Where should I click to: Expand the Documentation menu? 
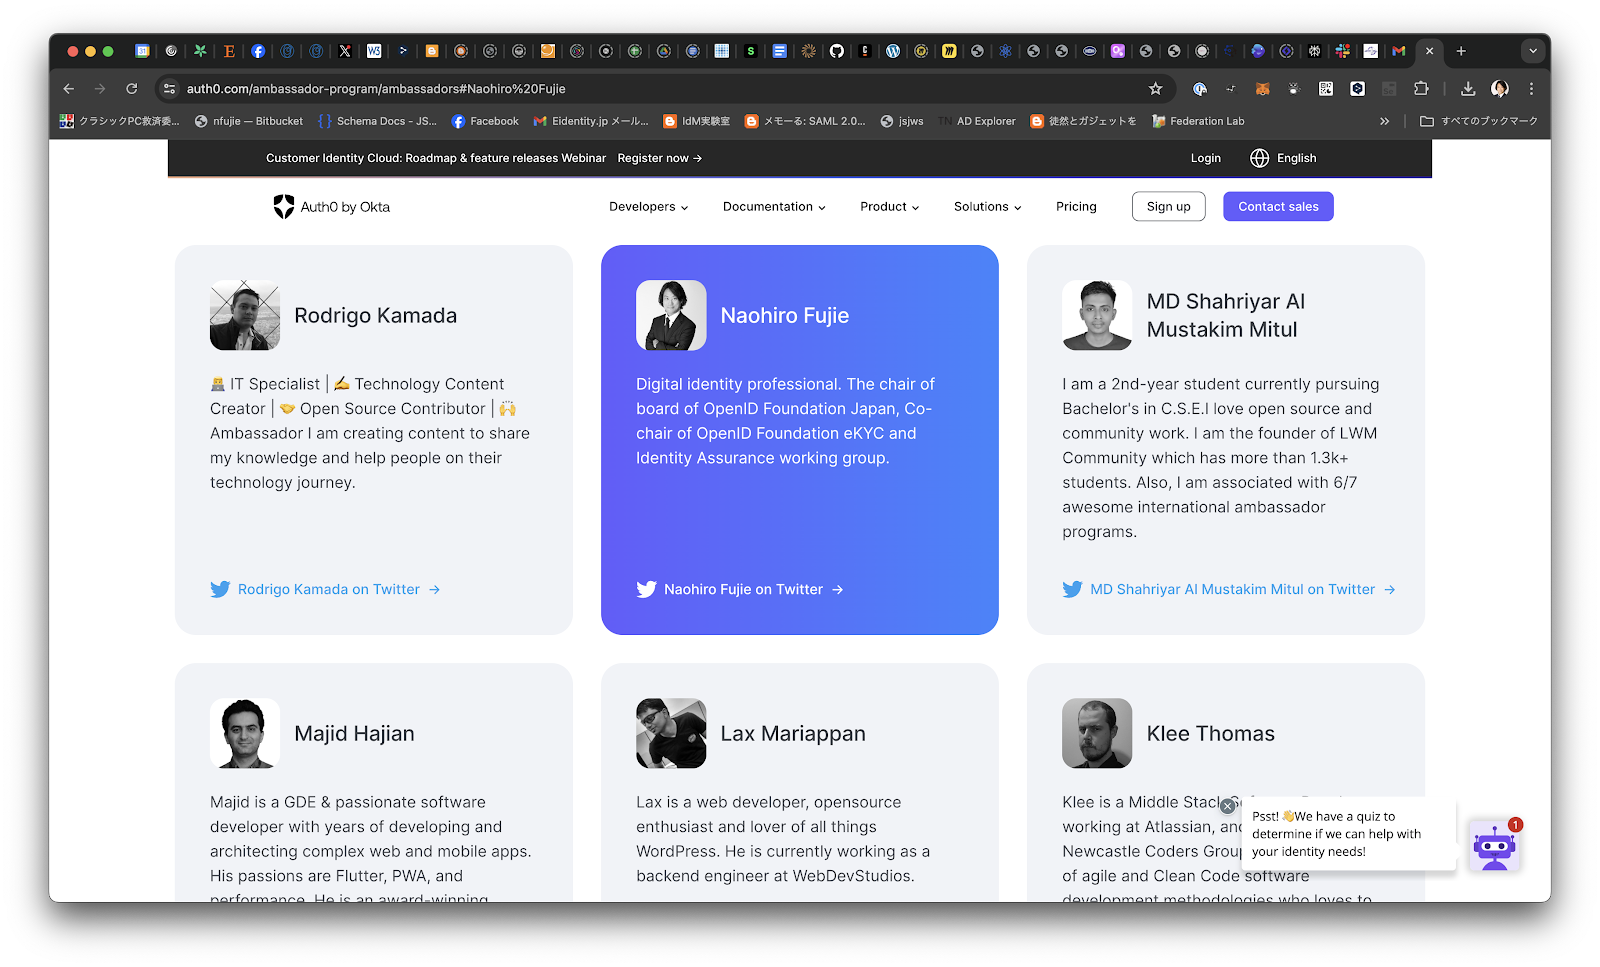pyautogui.click(x=774, y=207)
